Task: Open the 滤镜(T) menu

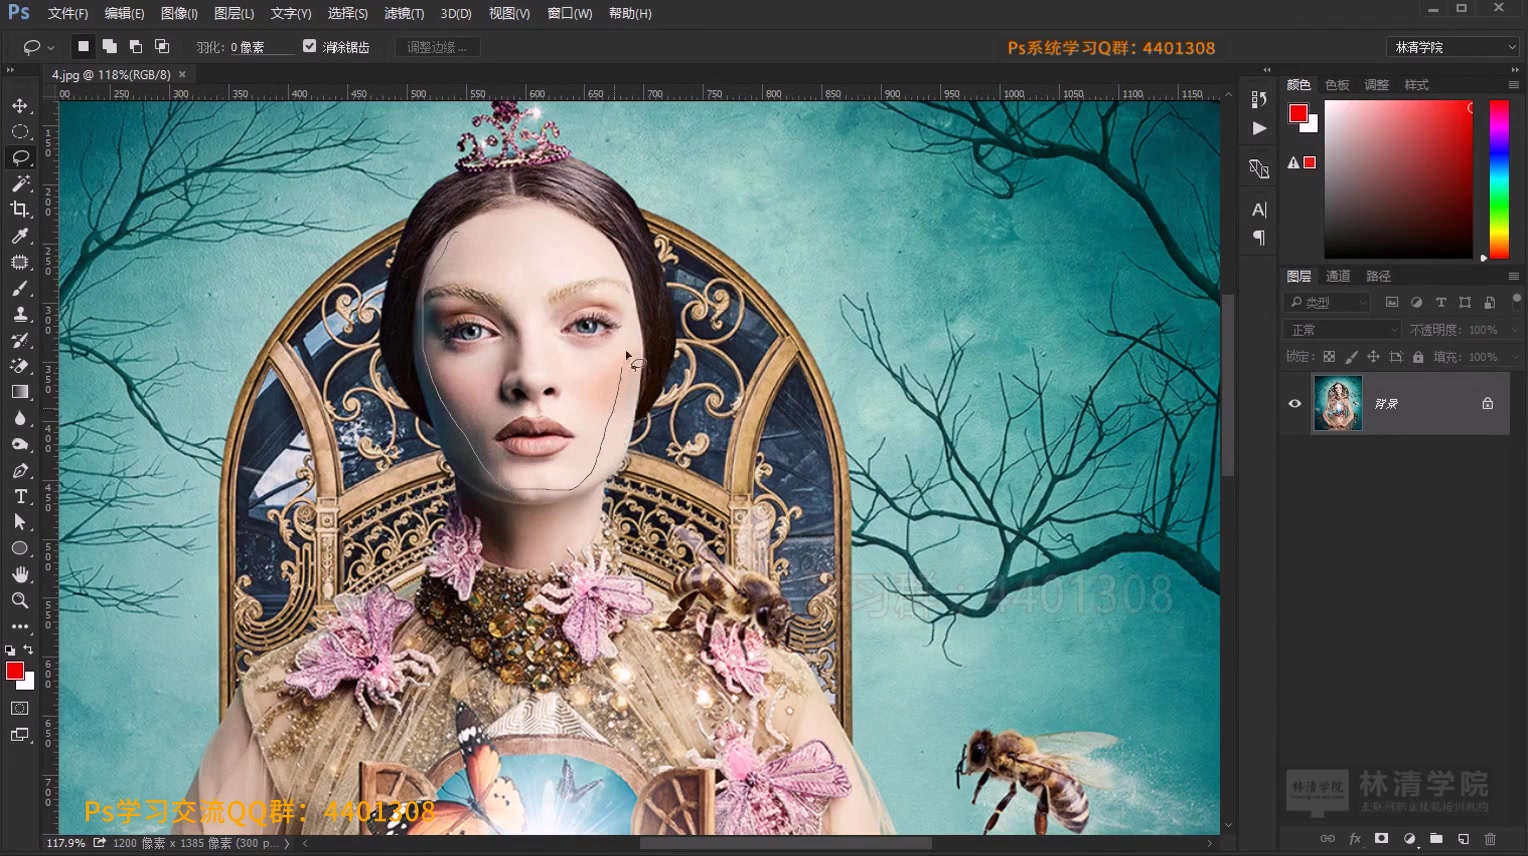Action: [404, 14]
